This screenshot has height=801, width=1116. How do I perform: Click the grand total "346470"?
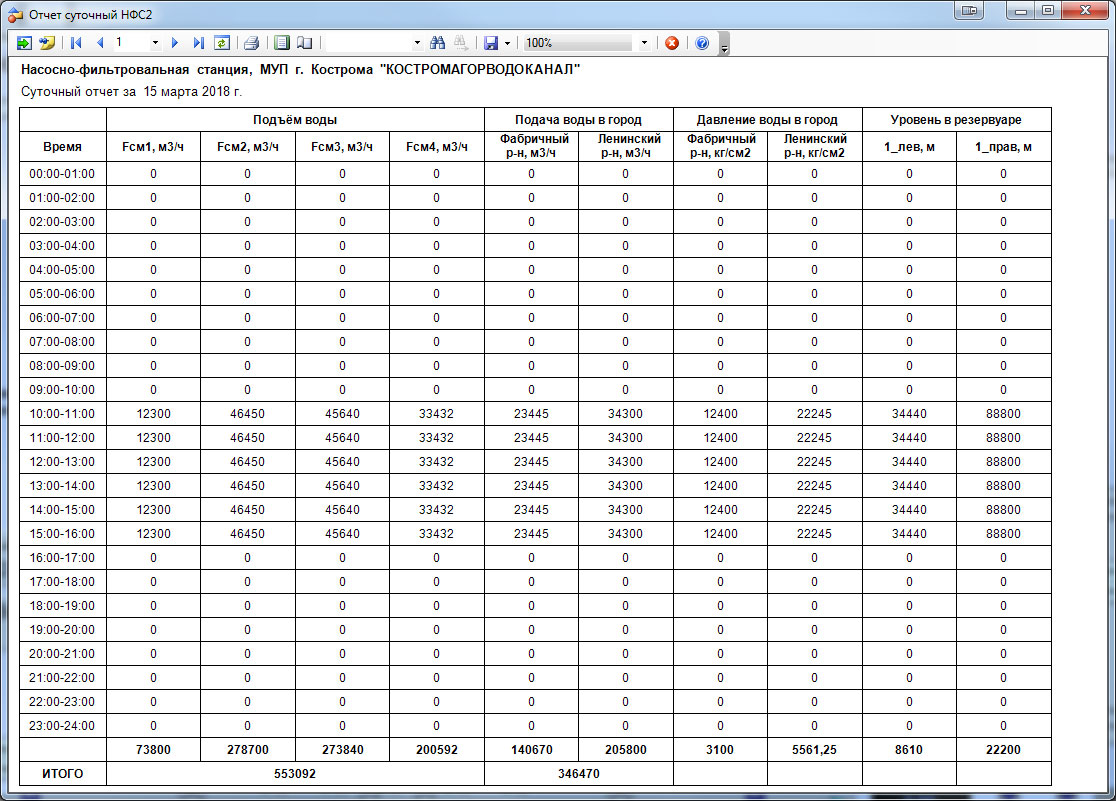pos(579,774)
